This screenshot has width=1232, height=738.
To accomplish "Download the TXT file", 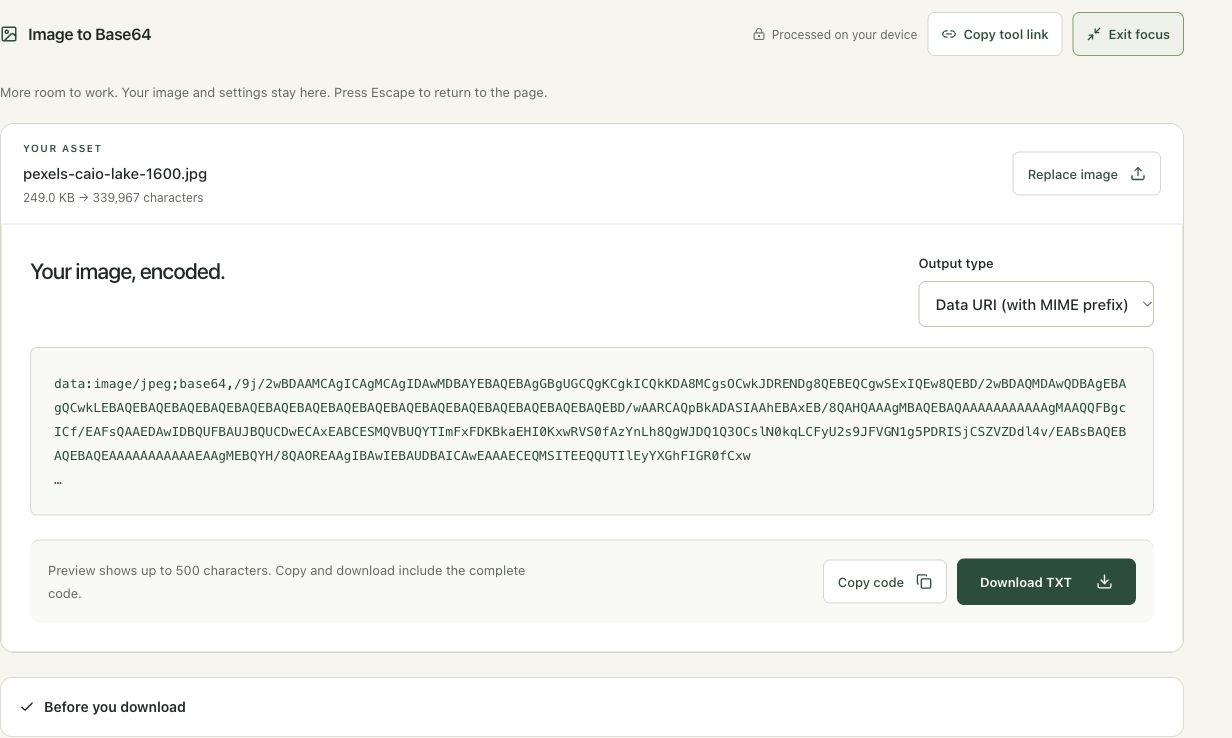I will (1046, 582).
